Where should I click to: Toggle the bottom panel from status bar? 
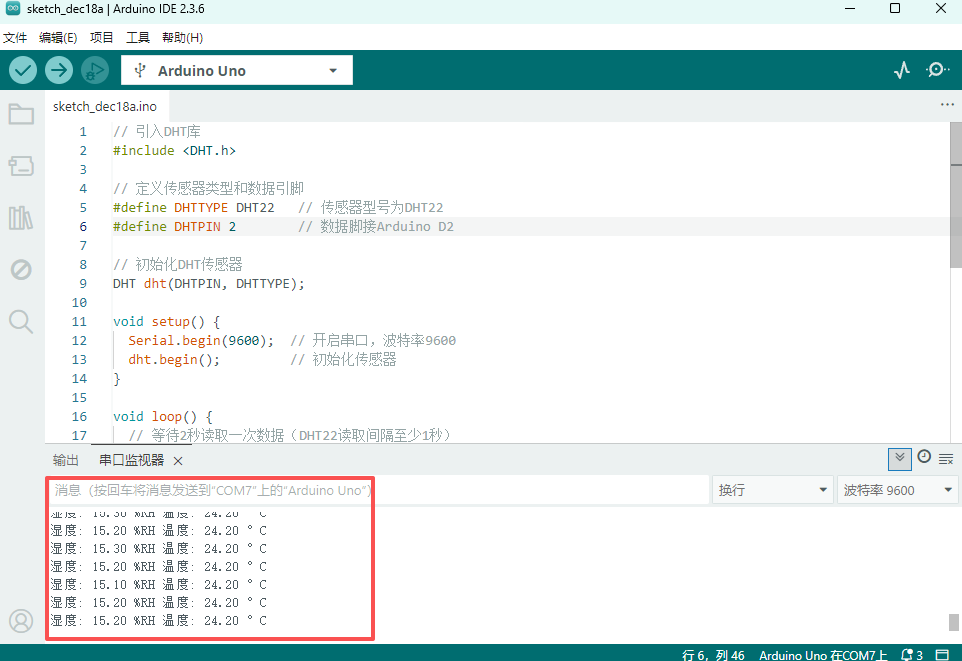click(941, 655)
